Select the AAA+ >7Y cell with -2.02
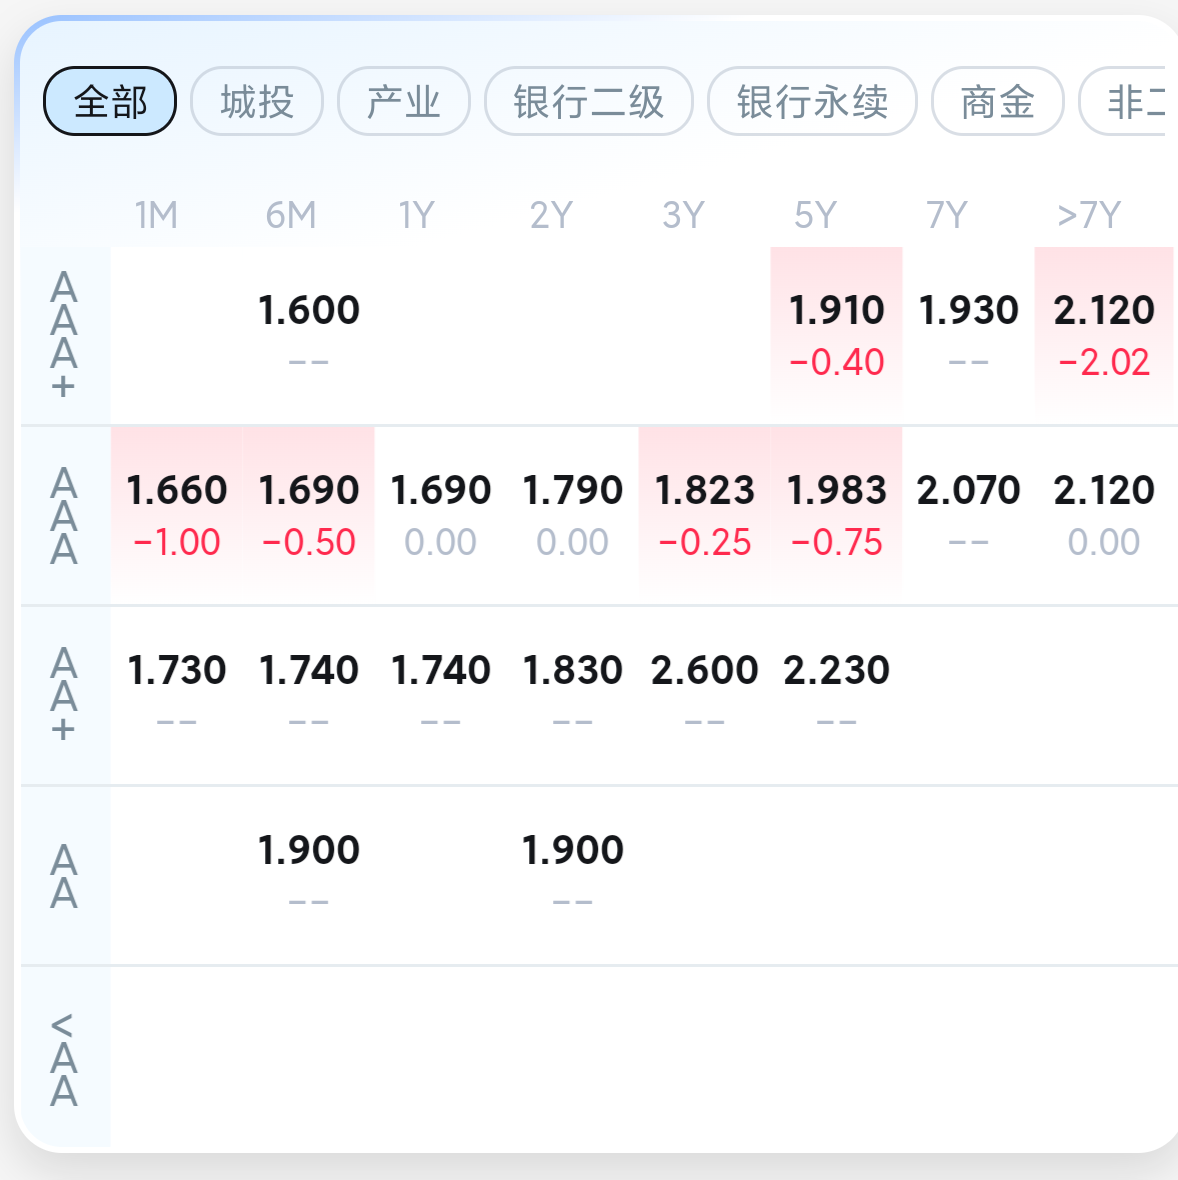Image resolution: width=1178 pixels, height=1180 pixels. click(1103, 335)
